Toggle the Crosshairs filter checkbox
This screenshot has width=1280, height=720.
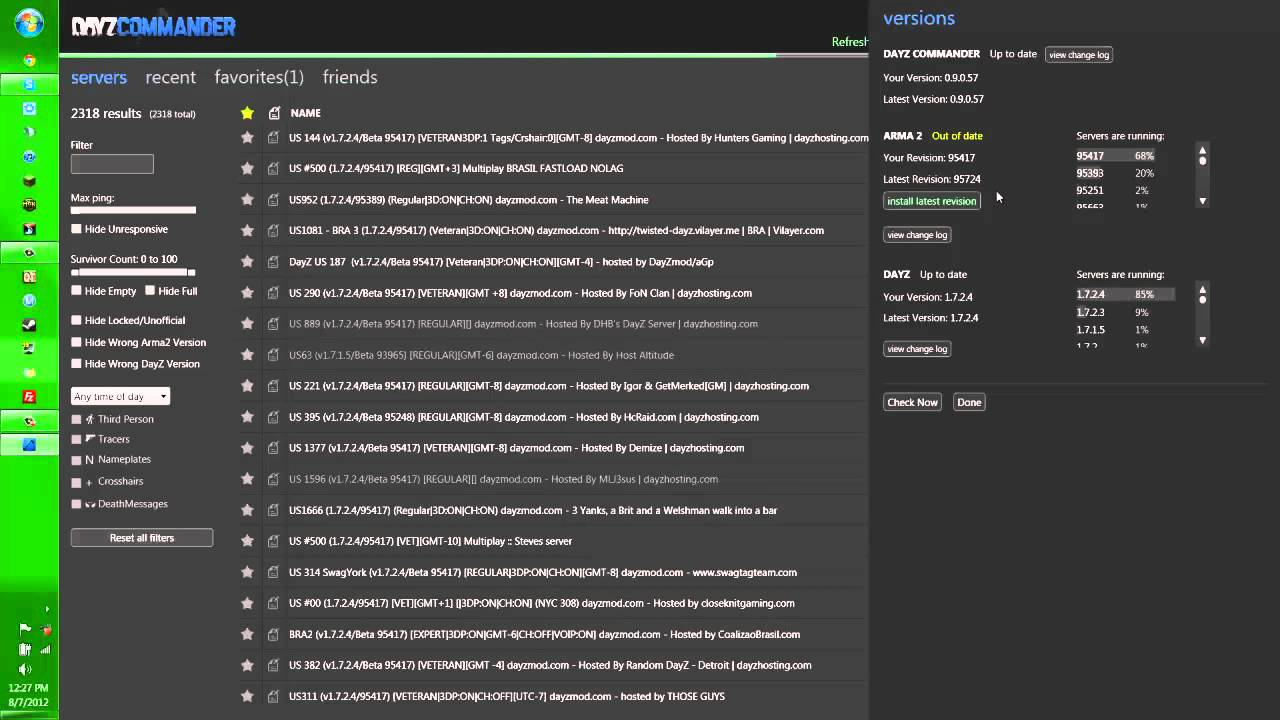click(x=76, y=482)
